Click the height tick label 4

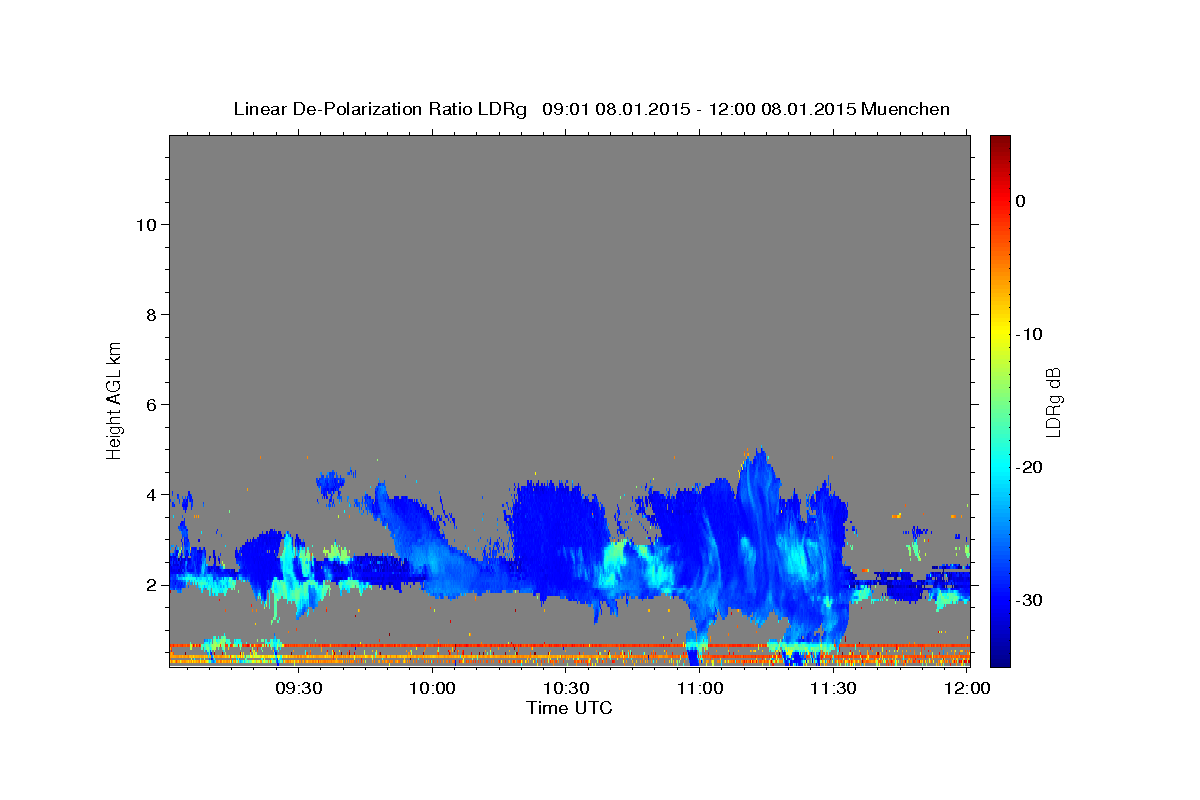tap(150, 494)
